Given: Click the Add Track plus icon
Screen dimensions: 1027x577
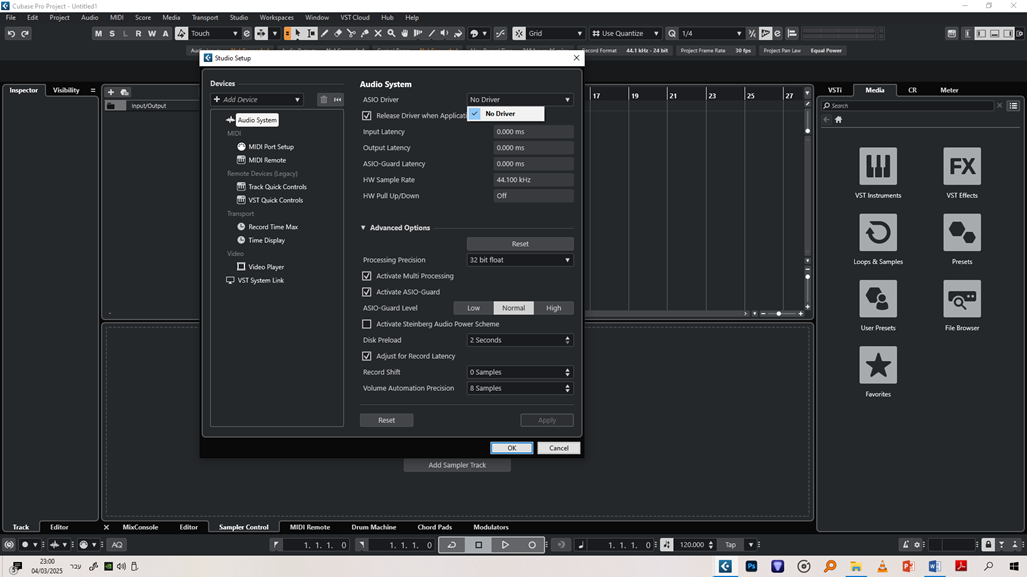Looking at the screenshot, I should tap(111, 92).
